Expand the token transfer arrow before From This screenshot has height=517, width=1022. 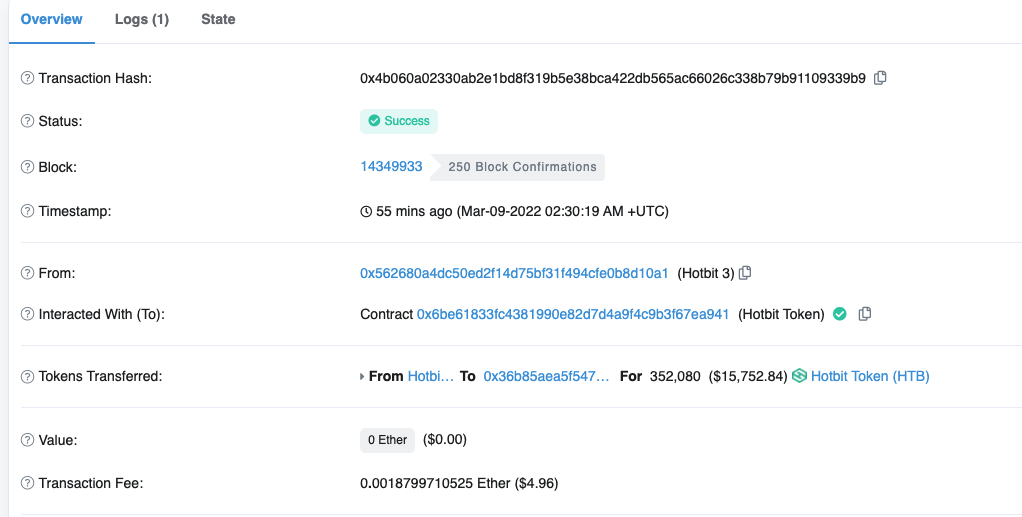tap(362, 377)
